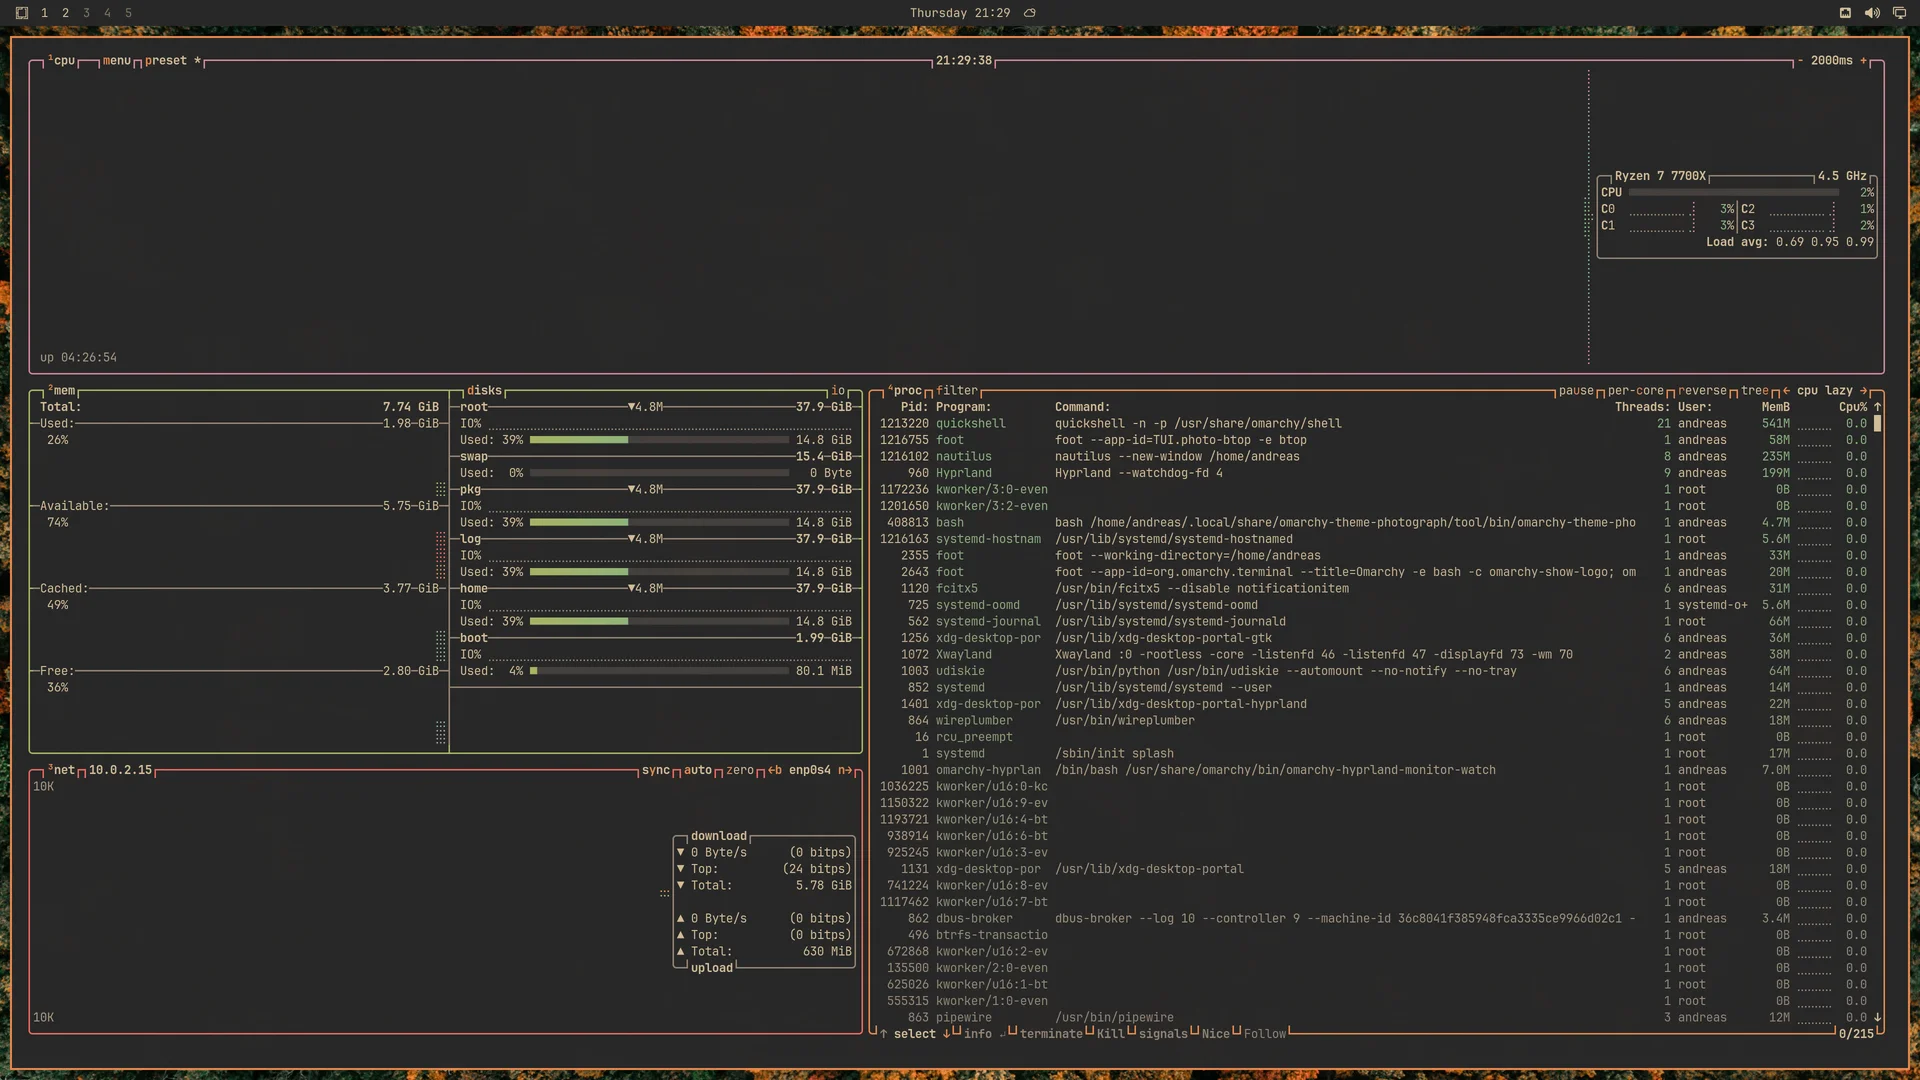Click the display icon in top right bar
Image resolution: width=1920 pixels, height=1080 pixels.
pyautogui.click(x=1899, y=13)
